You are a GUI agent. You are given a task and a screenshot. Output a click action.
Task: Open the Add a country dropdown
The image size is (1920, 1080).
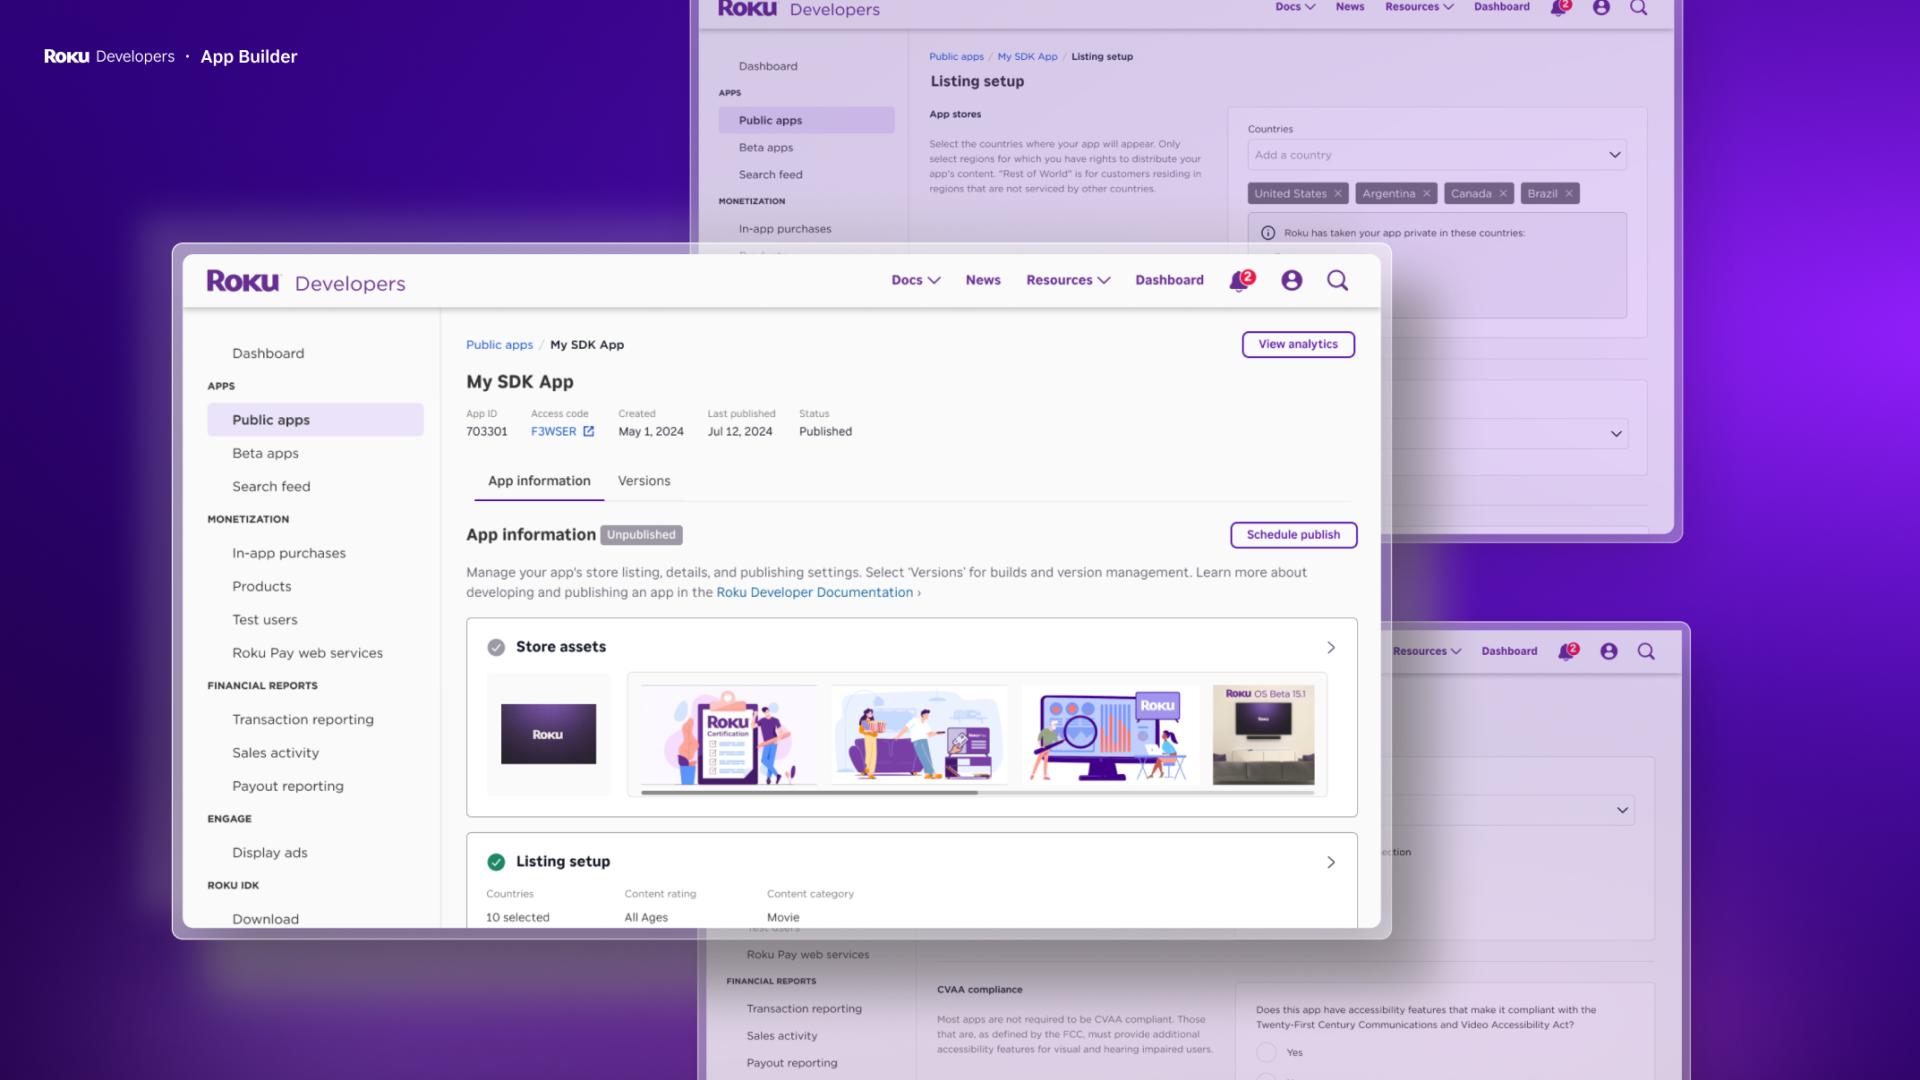point(1436,155)
